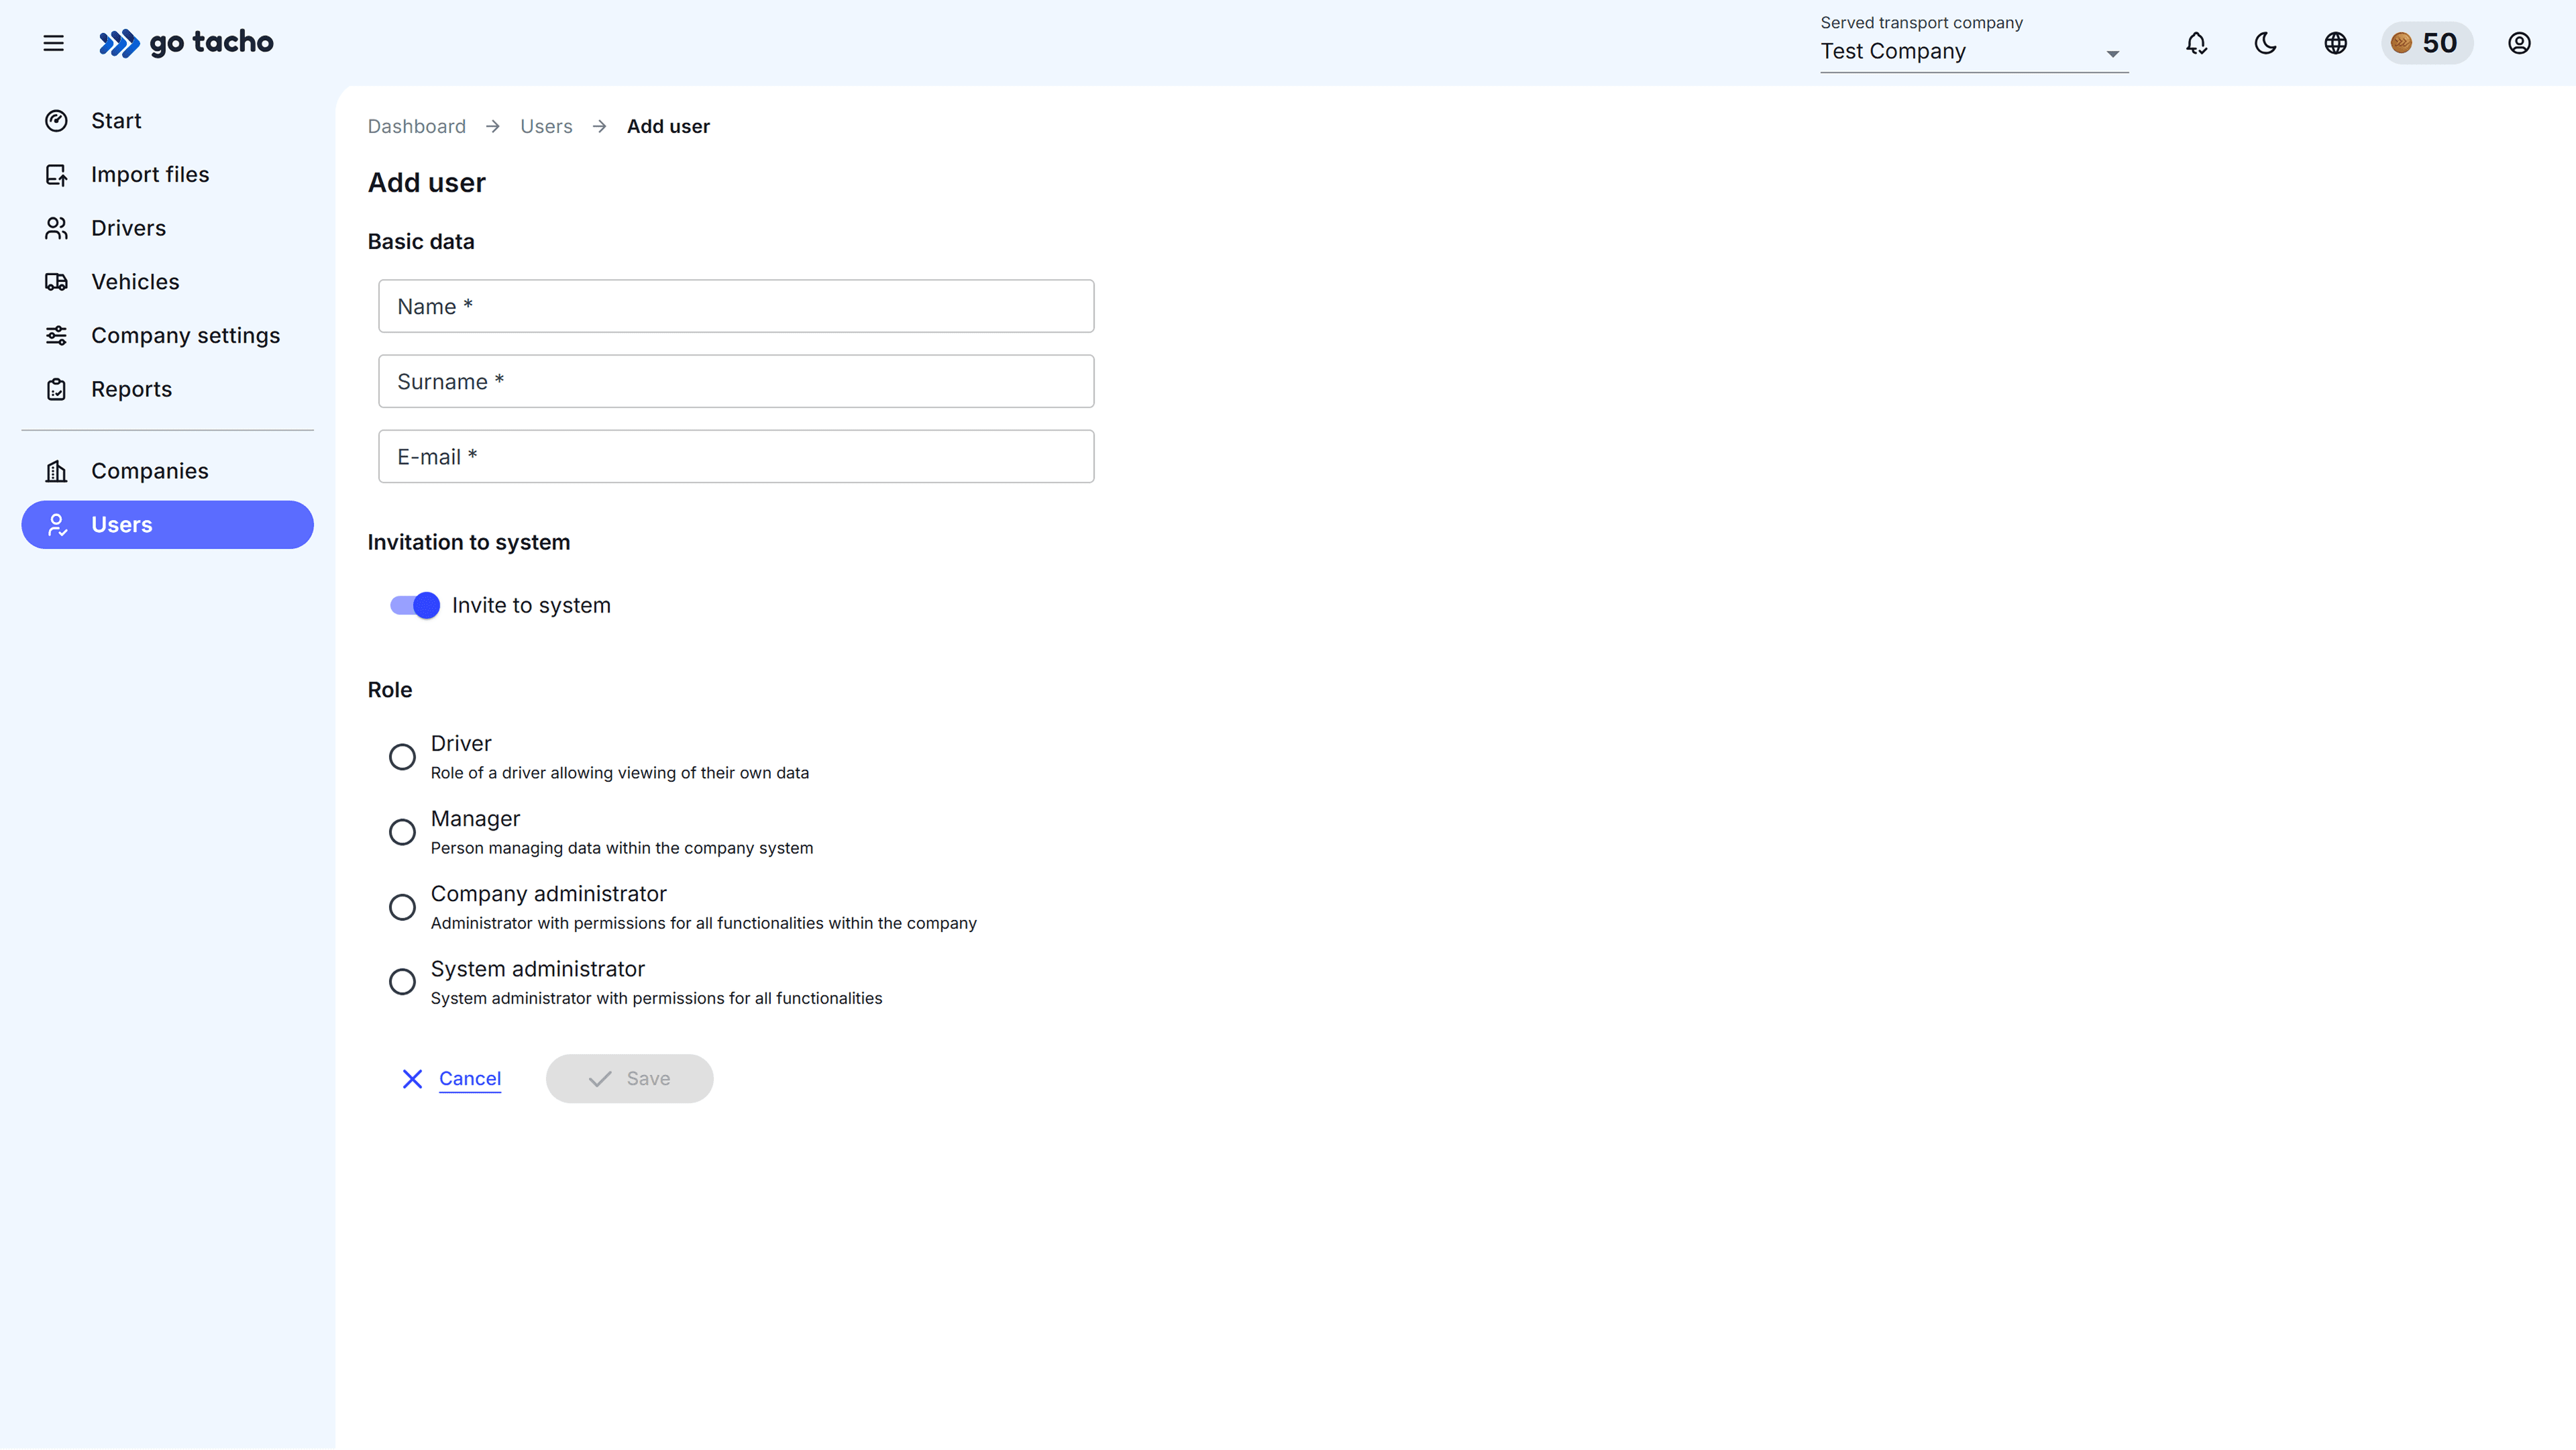Click the Add user breadcrumb
Image resolution: width=2576 pixels, height=1450 pixels.
pos(668,127)
